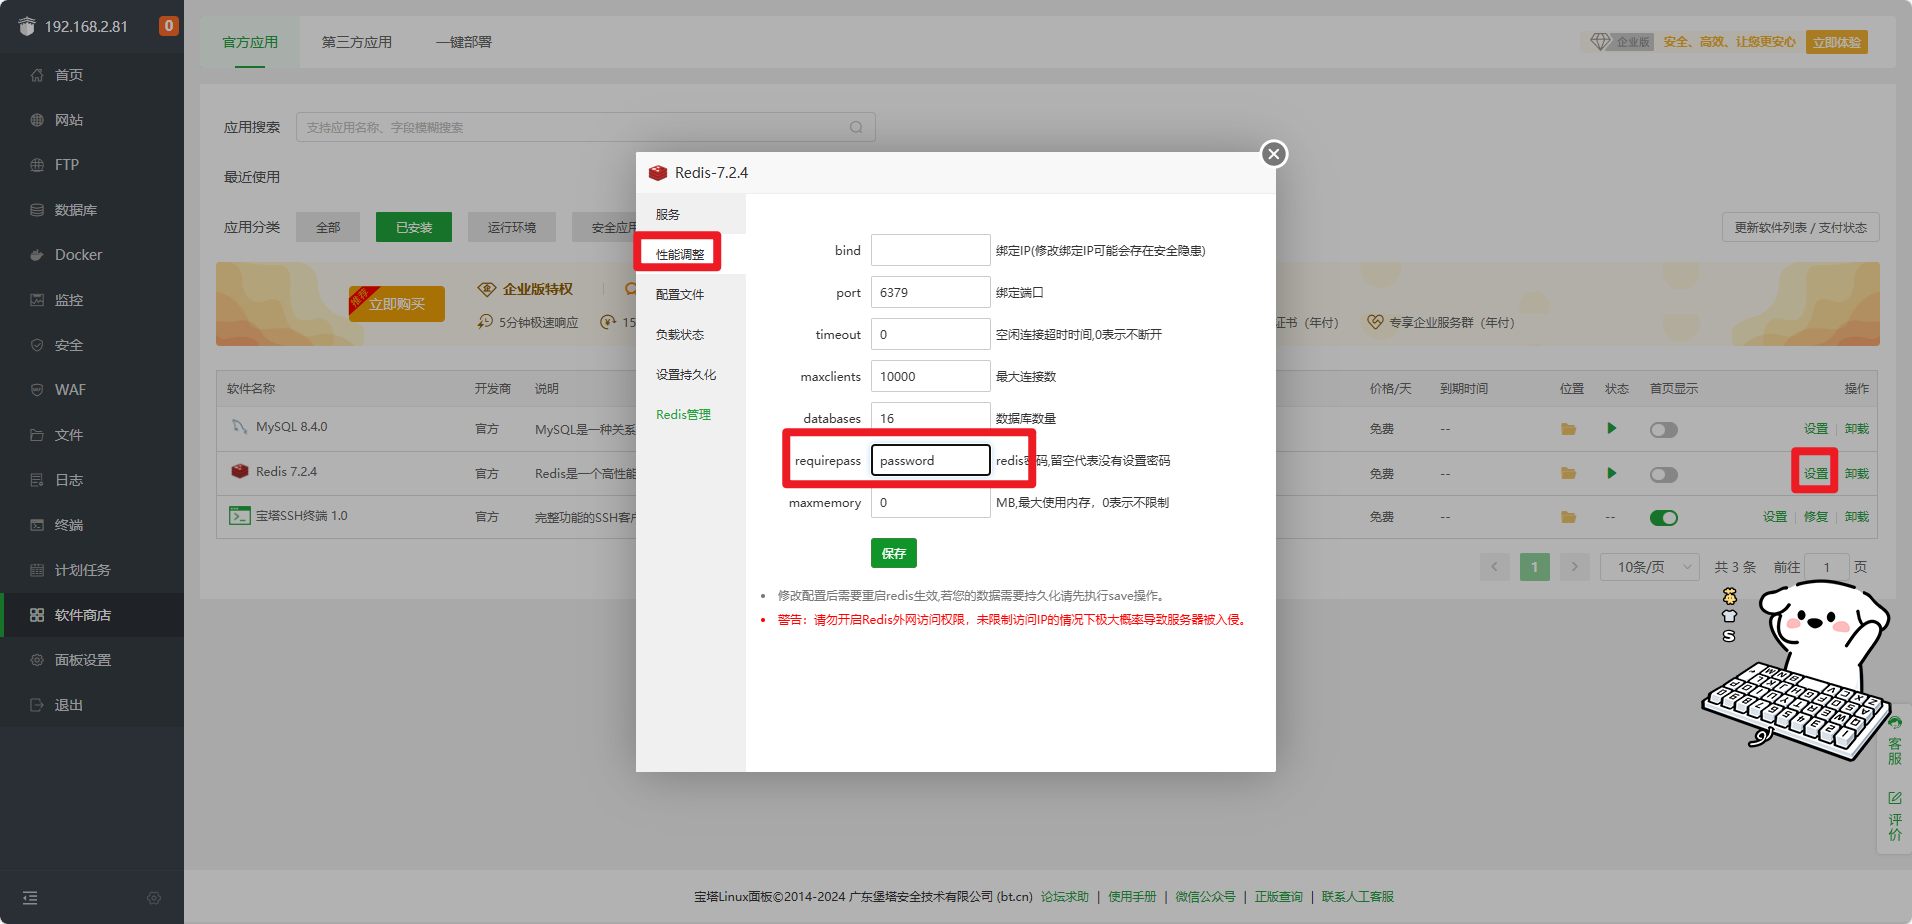1912x924 pixels.
Task: Open 联系人工客服 footer link
Action: pos(1358,896)
